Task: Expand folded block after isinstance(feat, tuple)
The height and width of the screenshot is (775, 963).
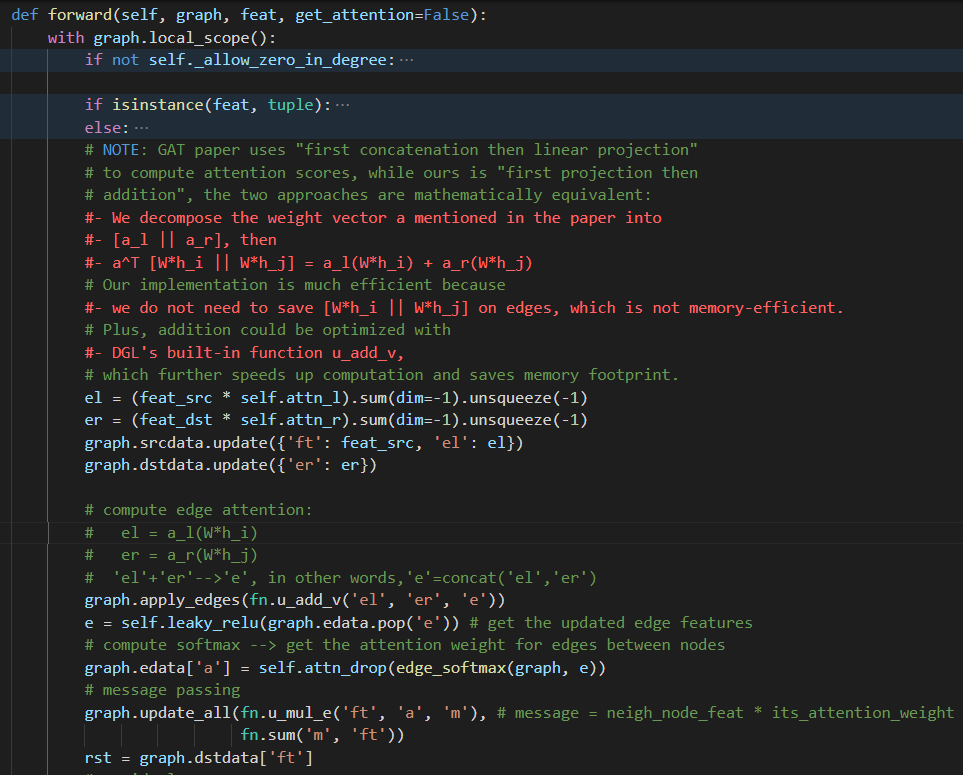Action: click(343, 105)
